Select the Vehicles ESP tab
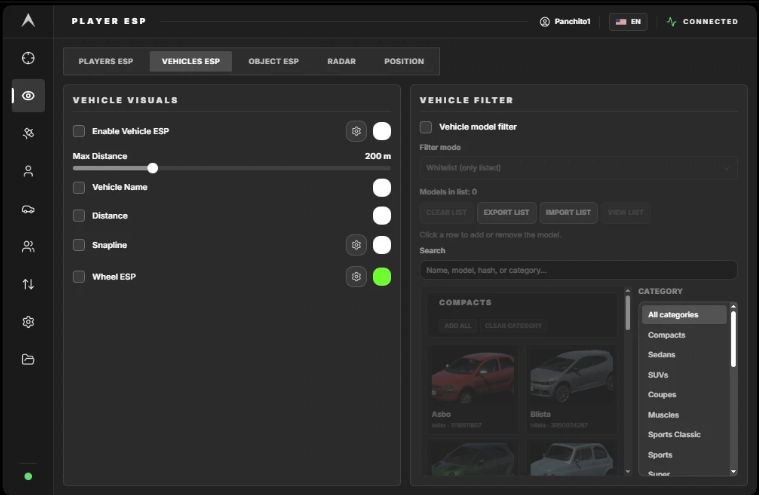759x495 pixels. point(191,61)
